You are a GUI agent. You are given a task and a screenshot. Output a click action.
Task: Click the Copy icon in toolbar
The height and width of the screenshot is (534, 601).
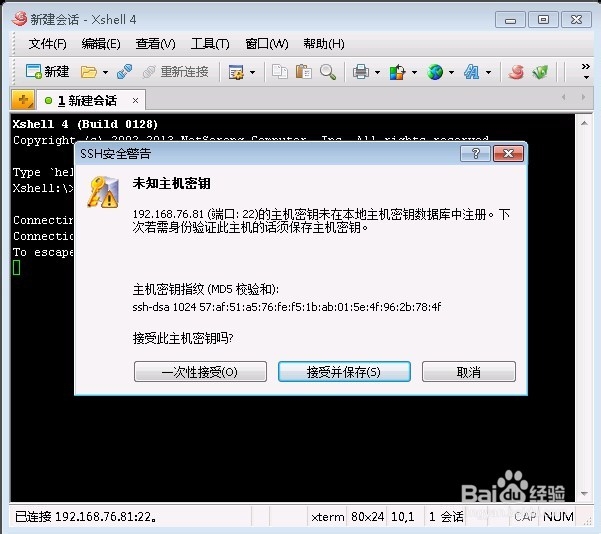pos(280,72)
